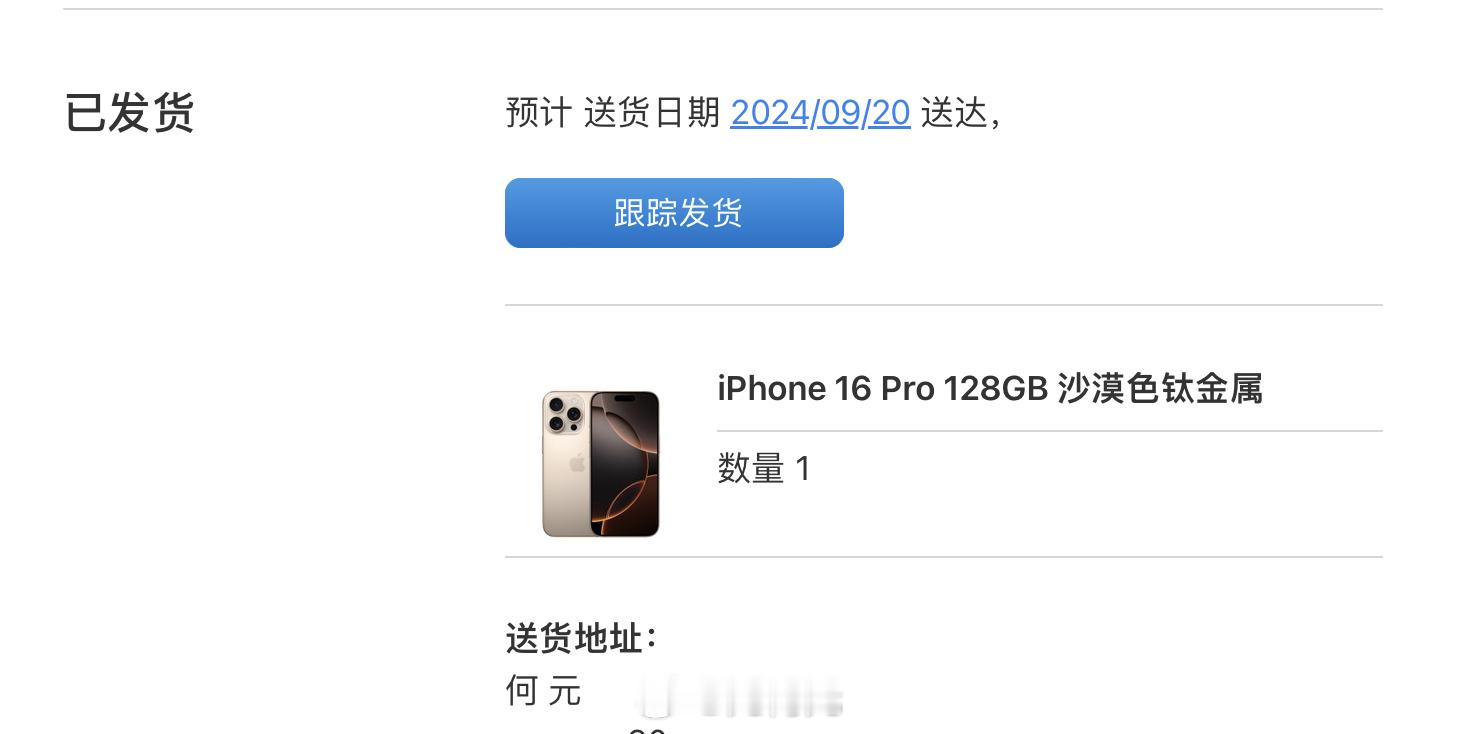The height and width of the screenshot is (734, 1482).
Task: Click the recipient name 何 元
Action: point(544,691)
